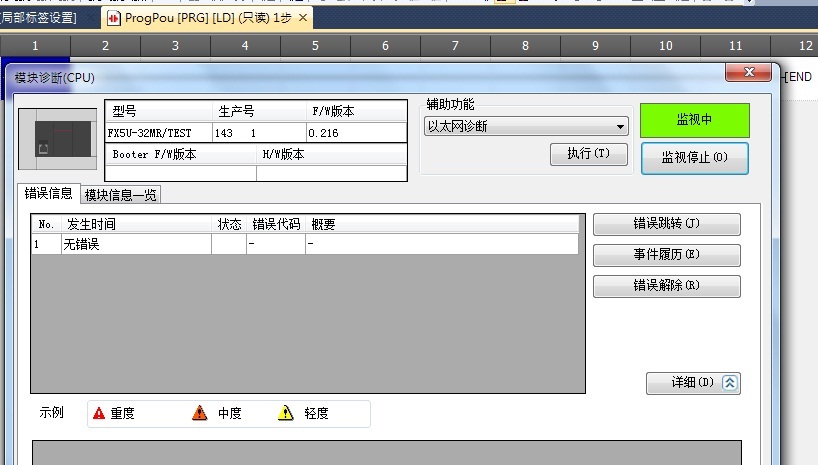Image resolution: width=818 pixels, height=465 pixels.
Task: Click the 错误解除(R) button
Action: click(x=666, y=286)
